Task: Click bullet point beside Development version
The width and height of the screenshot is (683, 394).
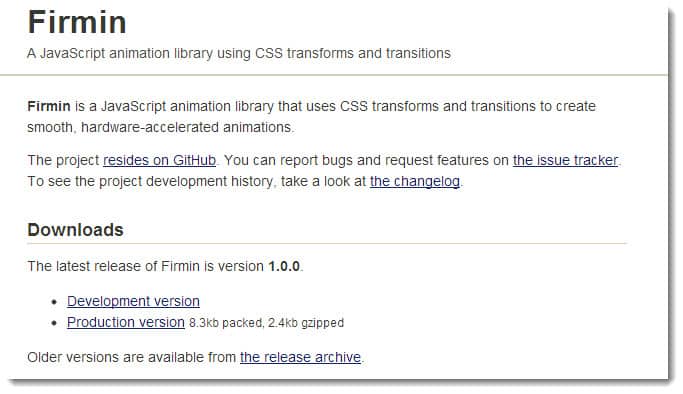Action: [54, 302]
